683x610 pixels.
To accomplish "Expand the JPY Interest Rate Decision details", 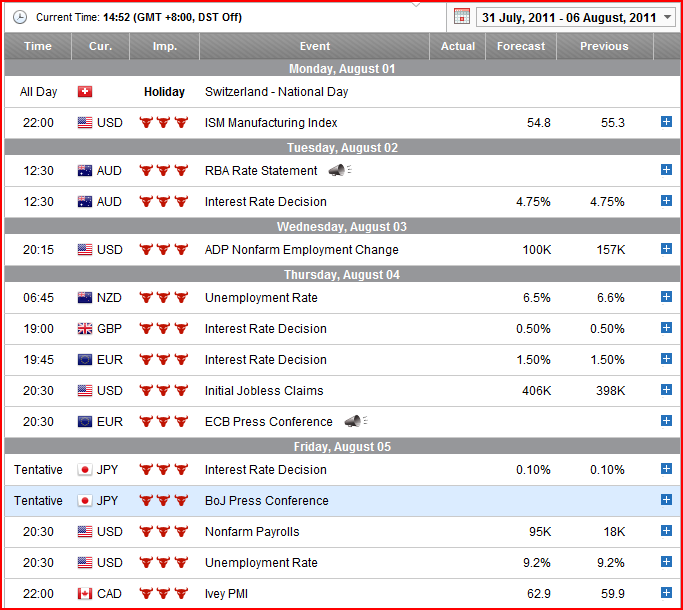I will pyautogui.click(x=666, y=469).
